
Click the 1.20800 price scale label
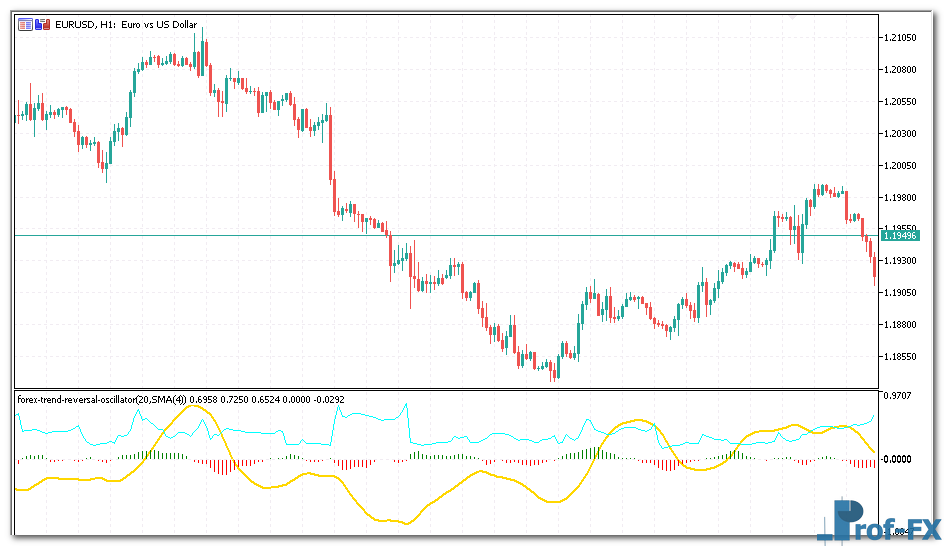[902, 70]
